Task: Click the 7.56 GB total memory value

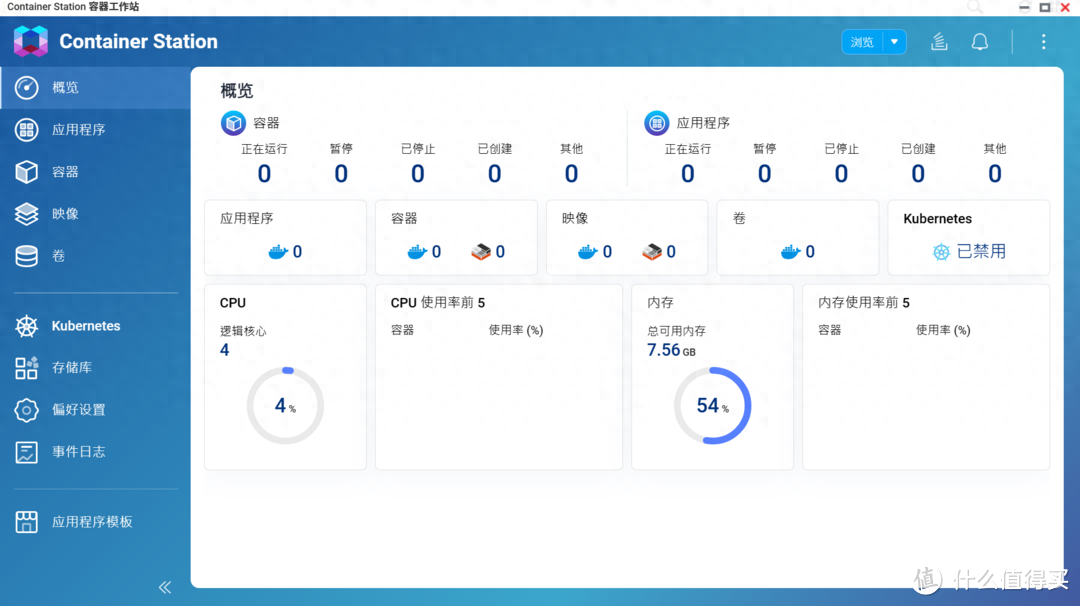Action: [671, 350]
